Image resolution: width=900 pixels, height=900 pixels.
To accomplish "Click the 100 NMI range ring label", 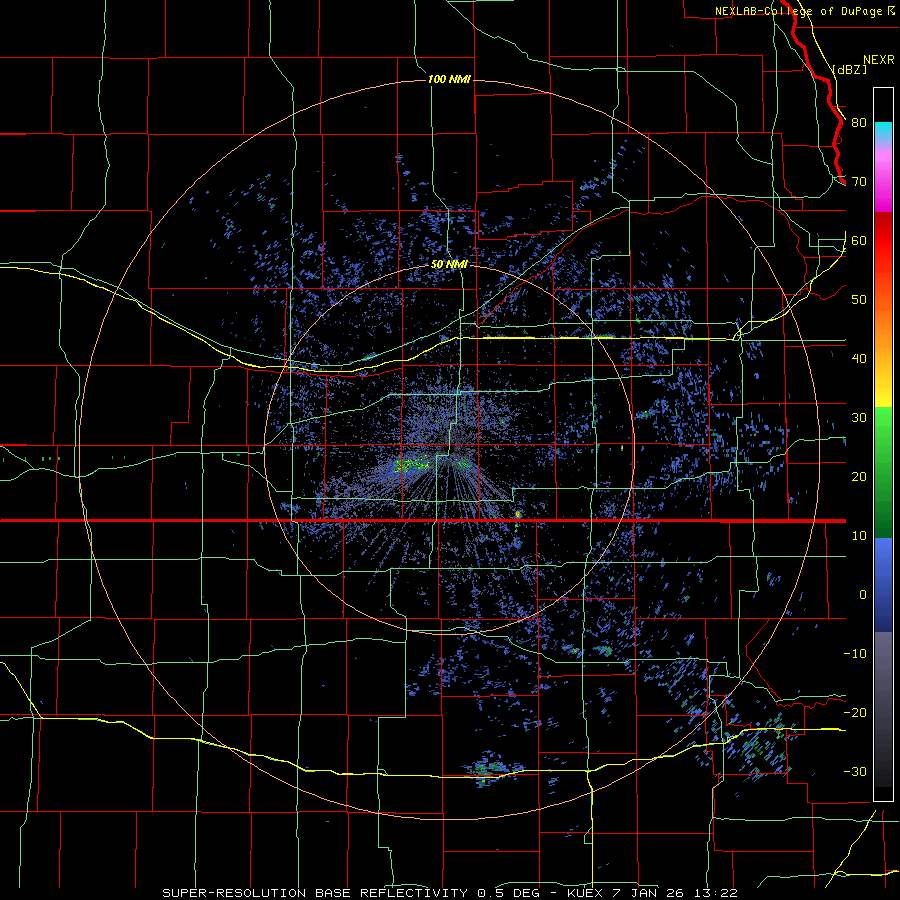I will (x=449, y=79).
